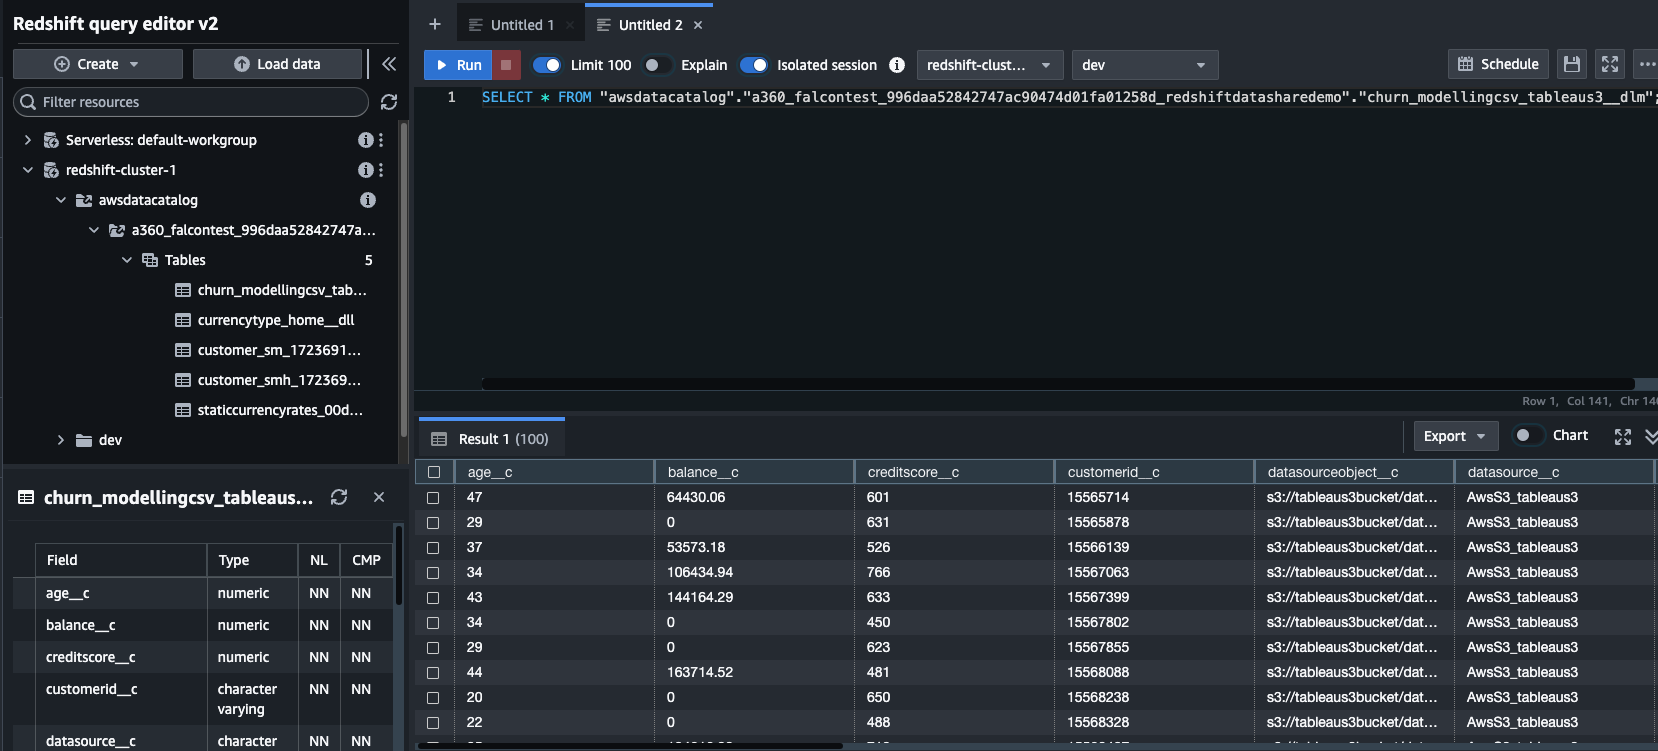Open info for redshift-cluster-1

(x=365, y=170)
